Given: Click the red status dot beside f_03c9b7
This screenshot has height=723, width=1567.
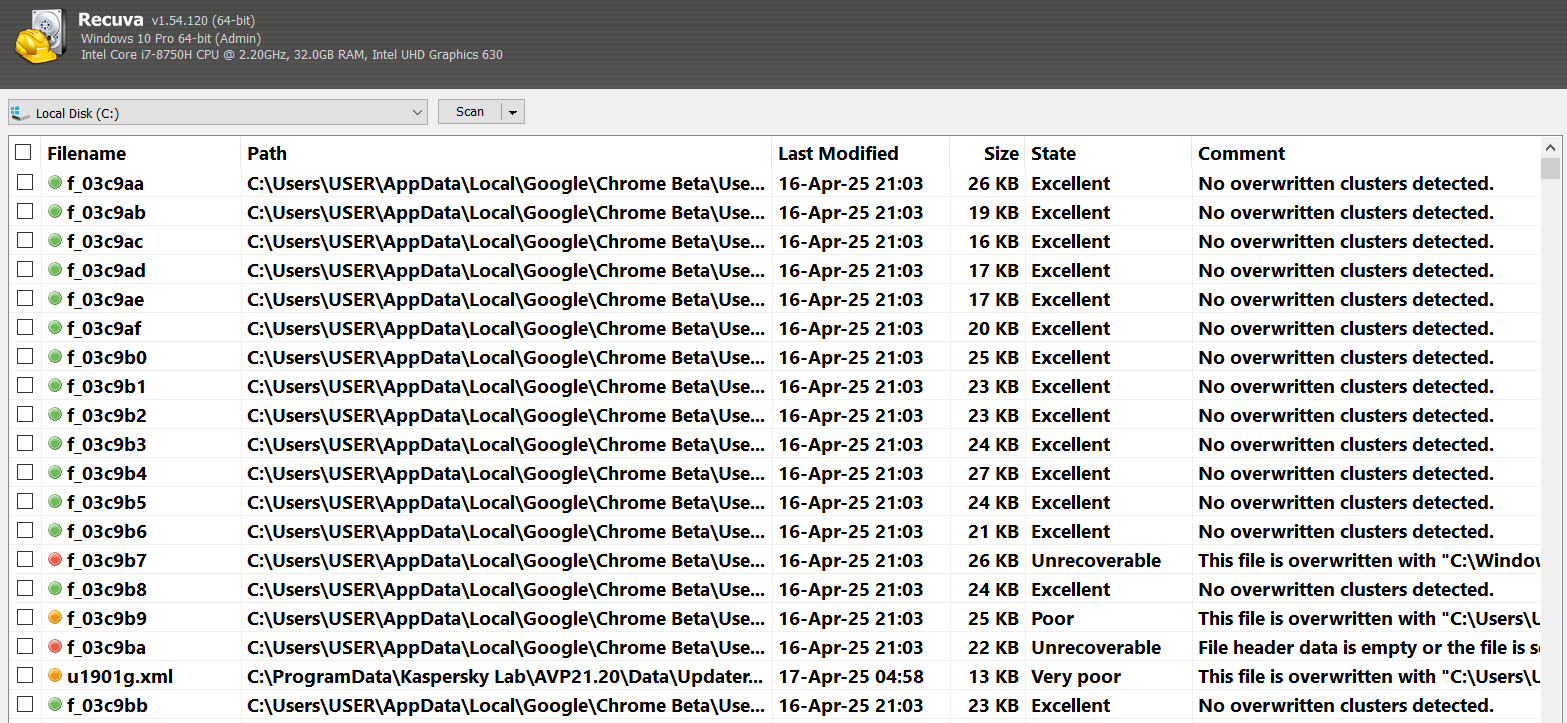Looking at the screenshot, I should [55, 560].
